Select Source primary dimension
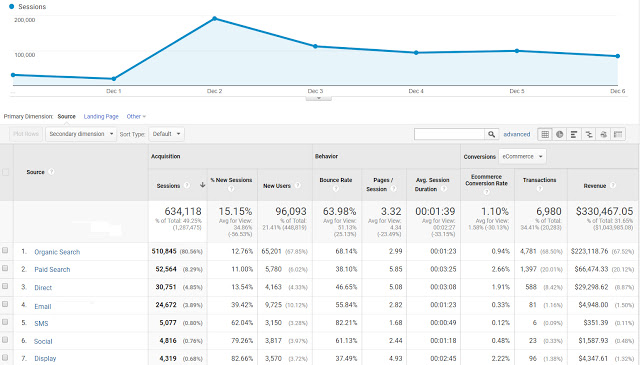Viewport: 640px width, 365px height. coord(67,116)
